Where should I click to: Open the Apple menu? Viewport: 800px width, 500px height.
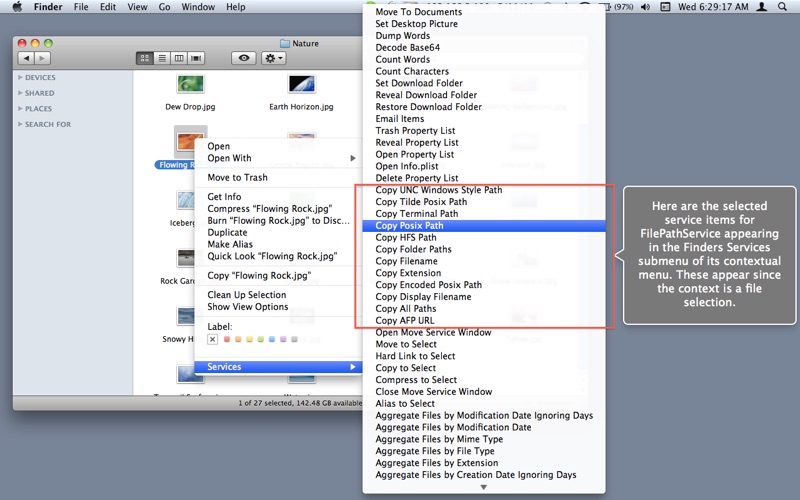[17, 7]
